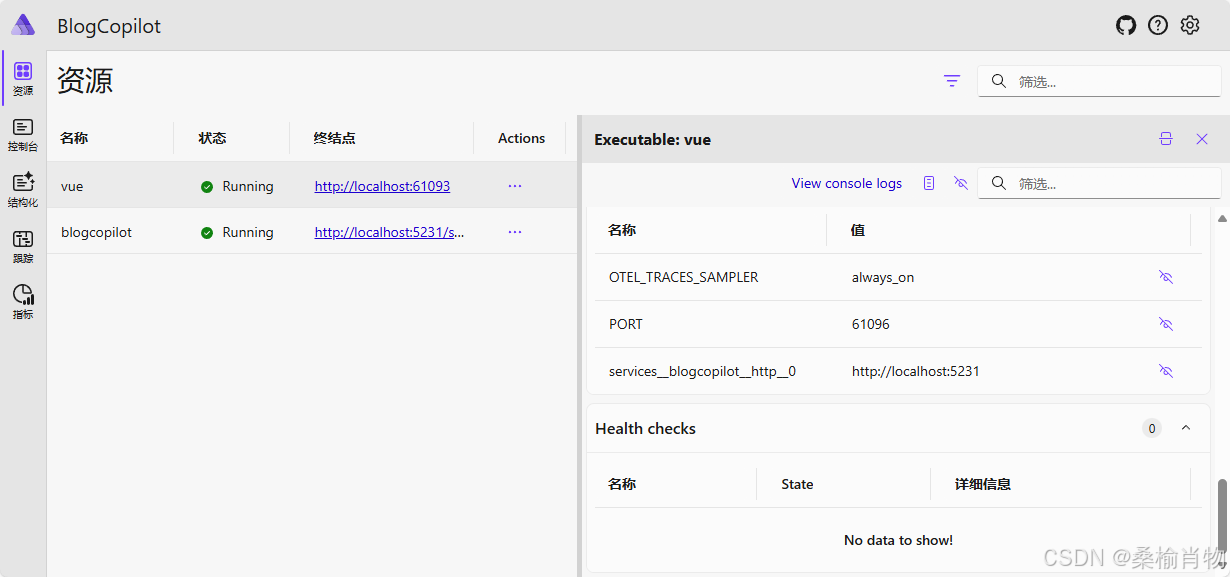Image resolution: width=1230 pixels, height=577 pixels.
Task: Click the Running status of vue
Action: click(x=237, y=186)
